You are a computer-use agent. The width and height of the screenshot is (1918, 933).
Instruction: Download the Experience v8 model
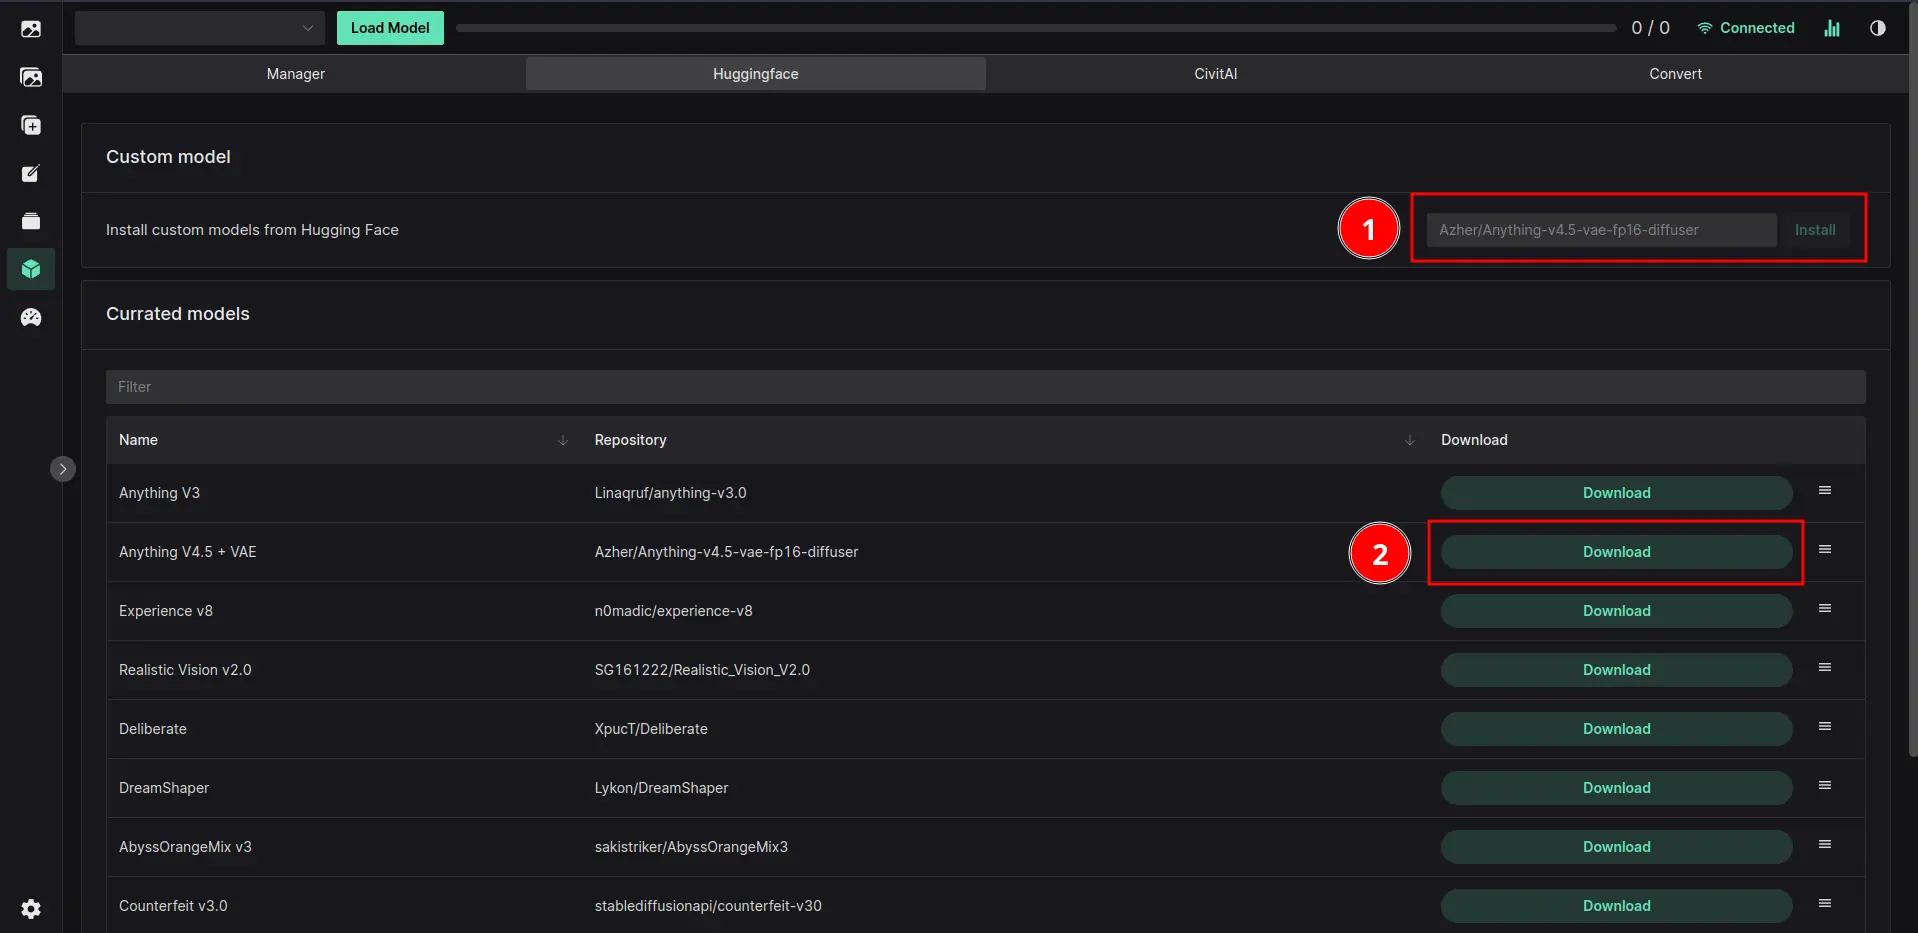point(1617,611)
